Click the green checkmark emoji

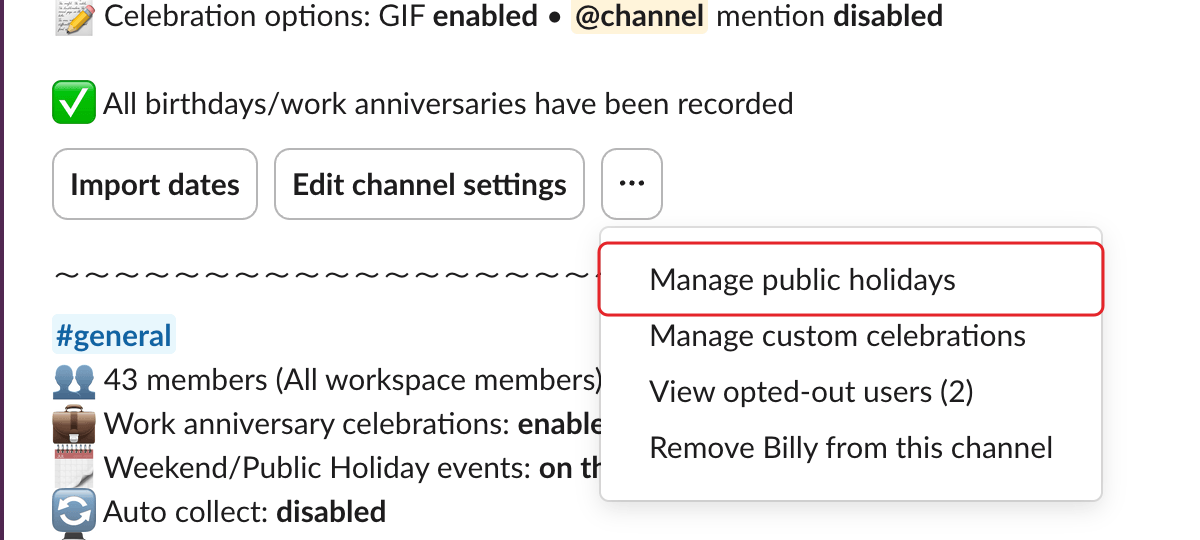click(x=74, y=103)
